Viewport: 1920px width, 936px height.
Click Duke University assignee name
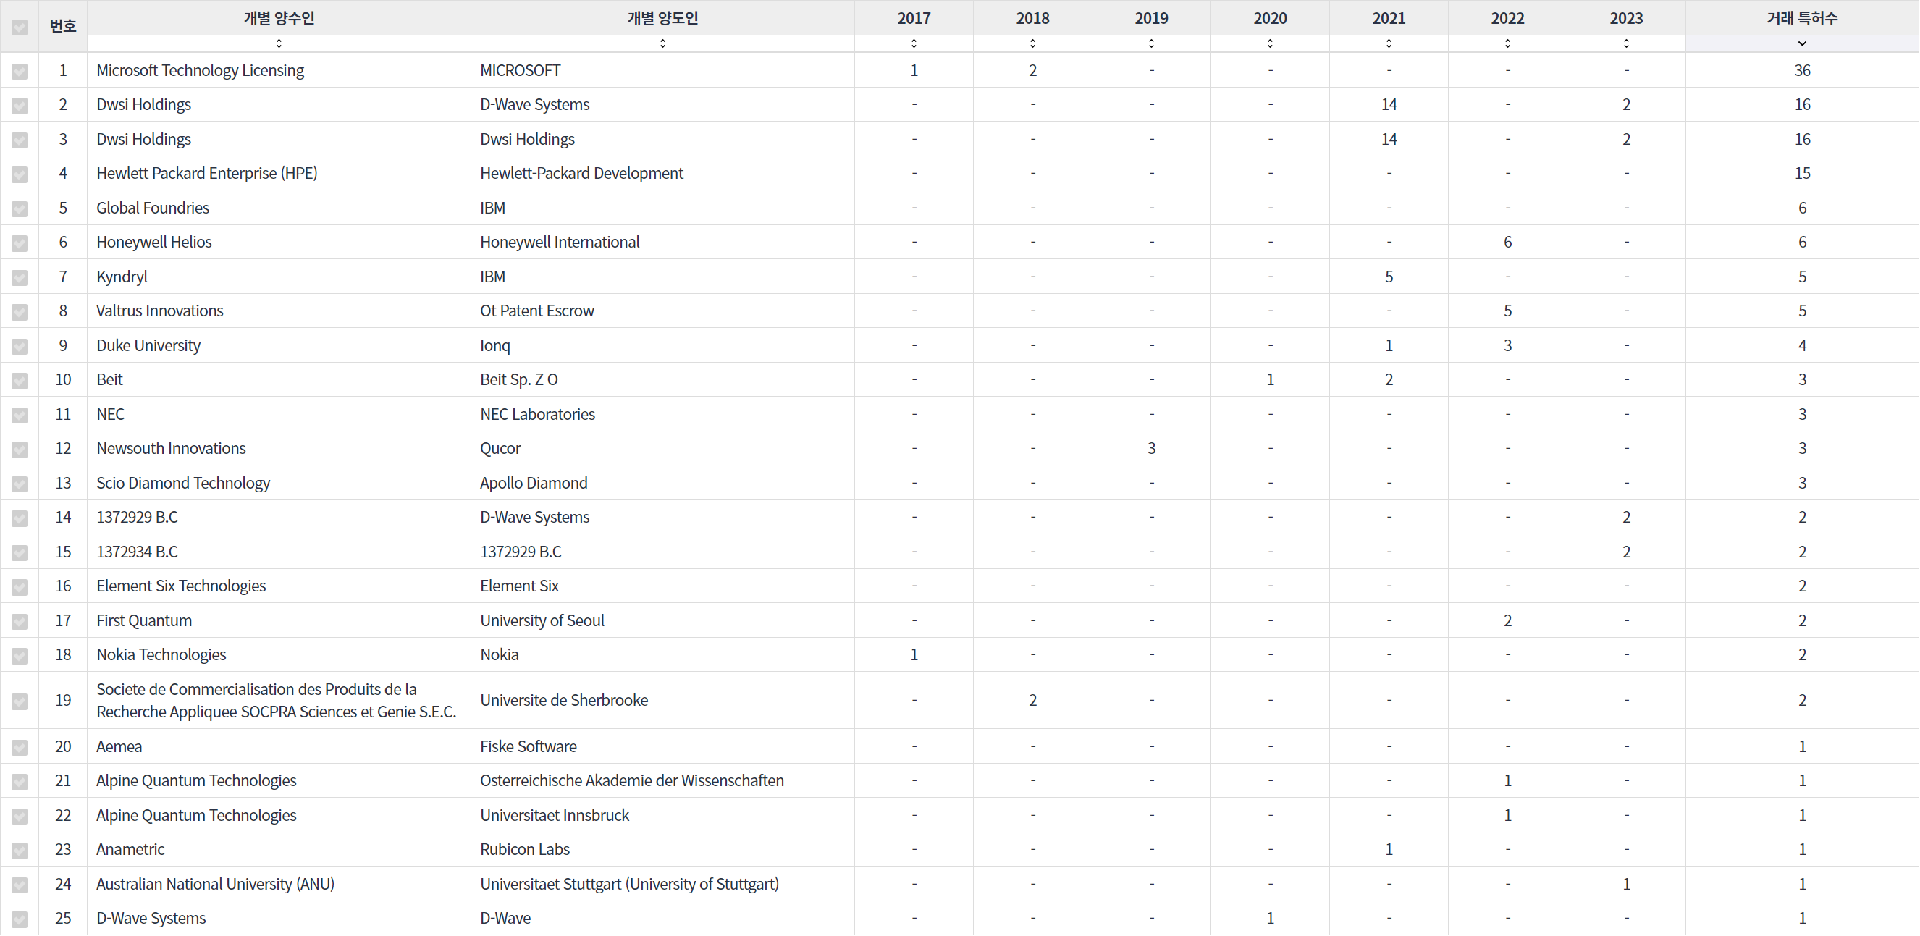149,345
